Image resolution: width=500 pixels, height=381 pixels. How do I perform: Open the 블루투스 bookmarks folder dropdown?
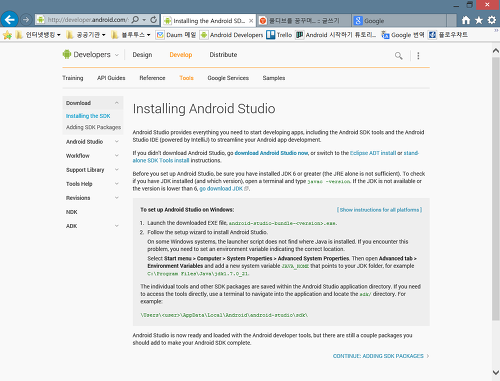click(x=130, y=35)
